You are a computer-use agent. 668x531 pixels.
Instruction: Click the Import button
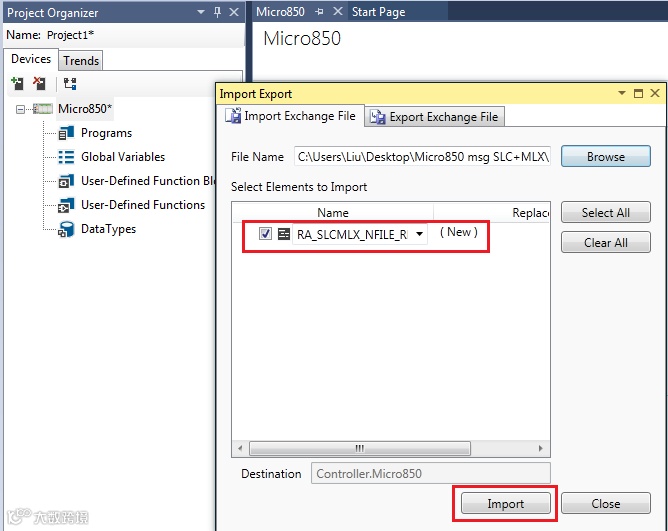pyautogui.click(x=506, y=504)
